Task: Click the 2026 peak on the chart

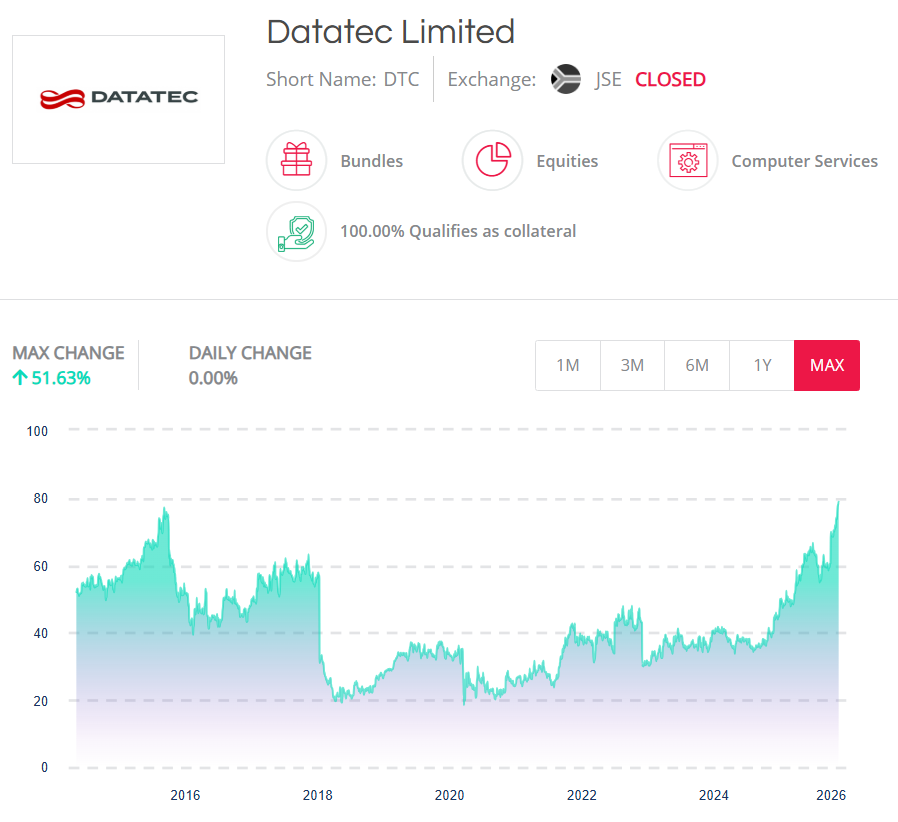Action: click(x=838, y=502)
